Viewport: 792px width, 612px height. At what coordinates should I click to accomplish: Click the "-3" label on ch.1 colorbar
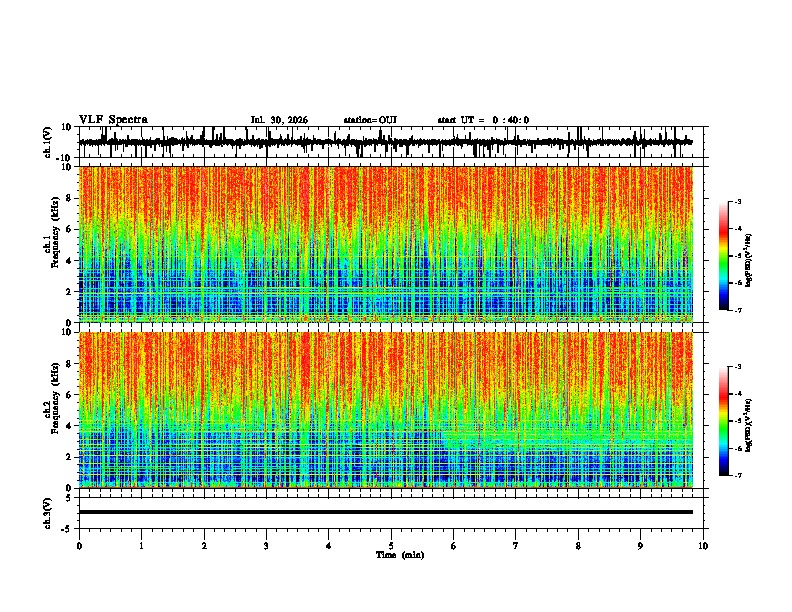click(738, 201)
